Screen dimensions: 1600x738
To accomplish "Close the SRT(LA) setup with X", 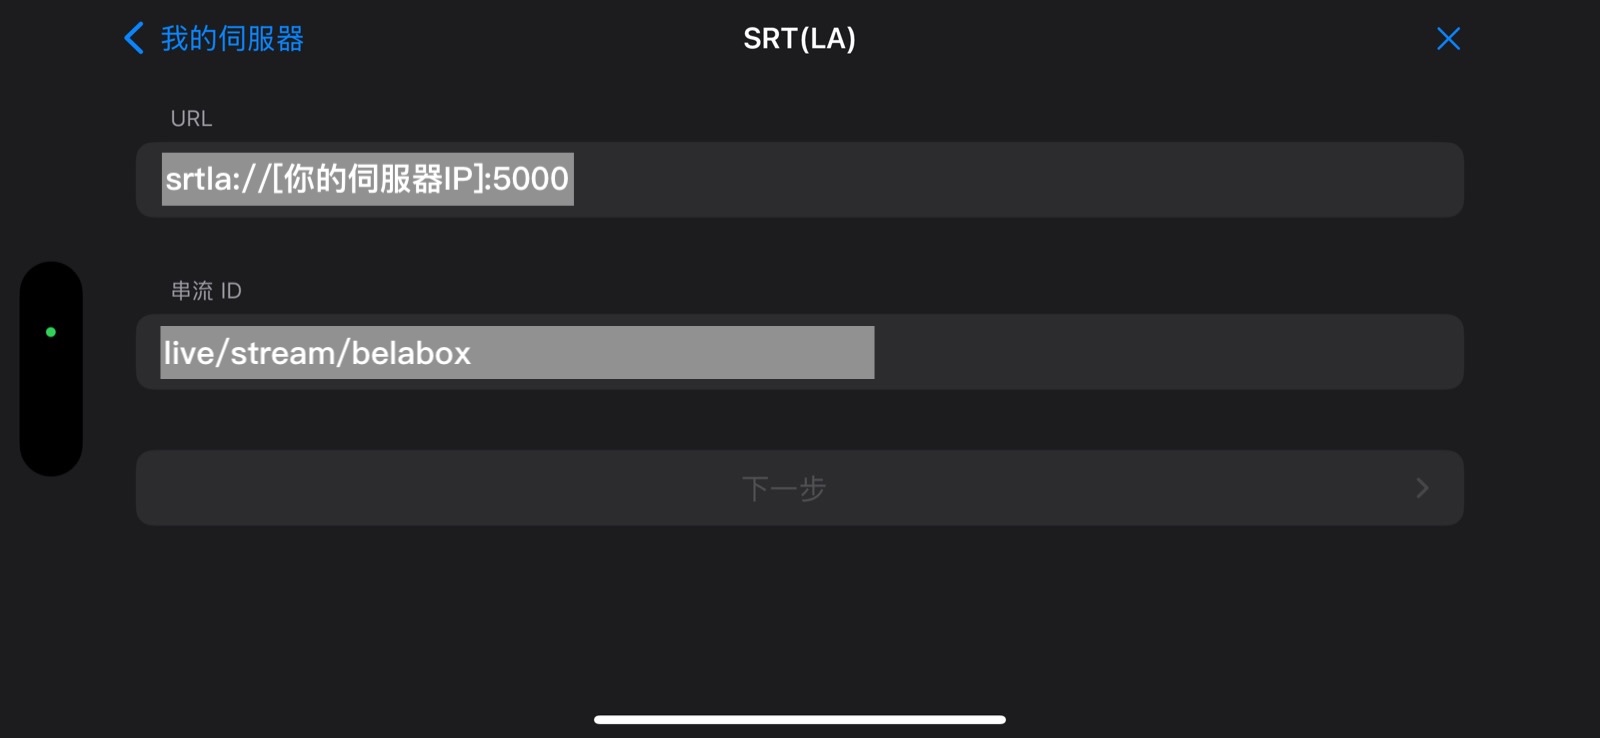I will click(1447, 39).
